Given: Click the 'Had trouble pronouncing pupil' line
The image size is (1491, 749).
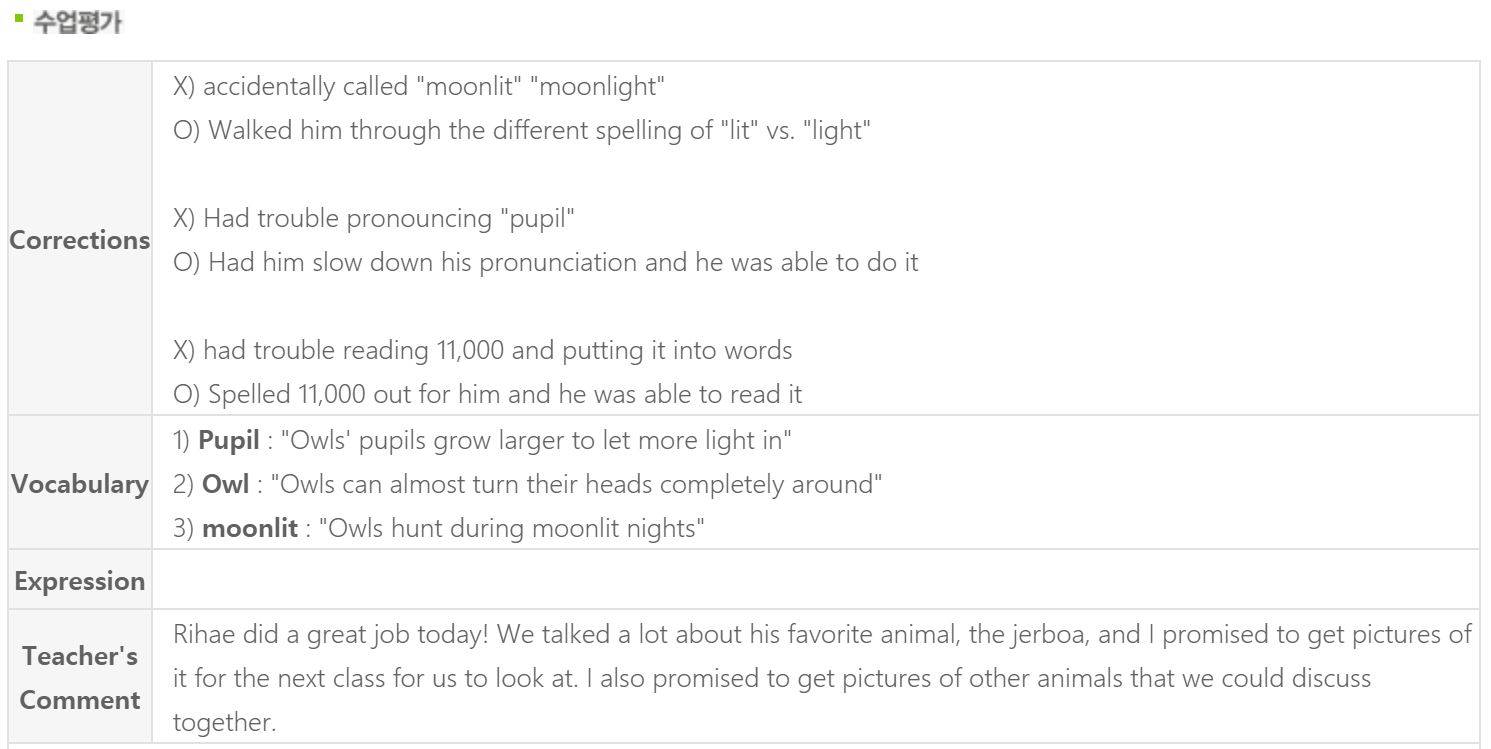Looking at the screenshot, I should click(374, 219).
